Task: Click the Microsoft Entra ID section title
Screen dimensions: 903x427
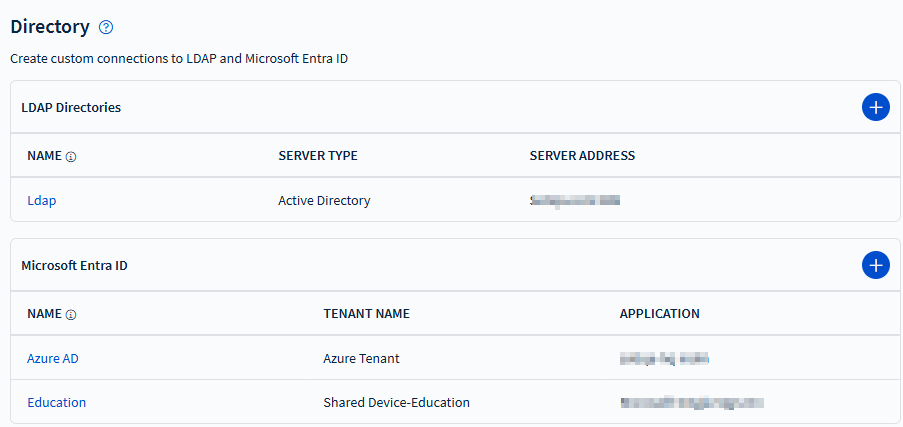Action: (x=74, y=265)
